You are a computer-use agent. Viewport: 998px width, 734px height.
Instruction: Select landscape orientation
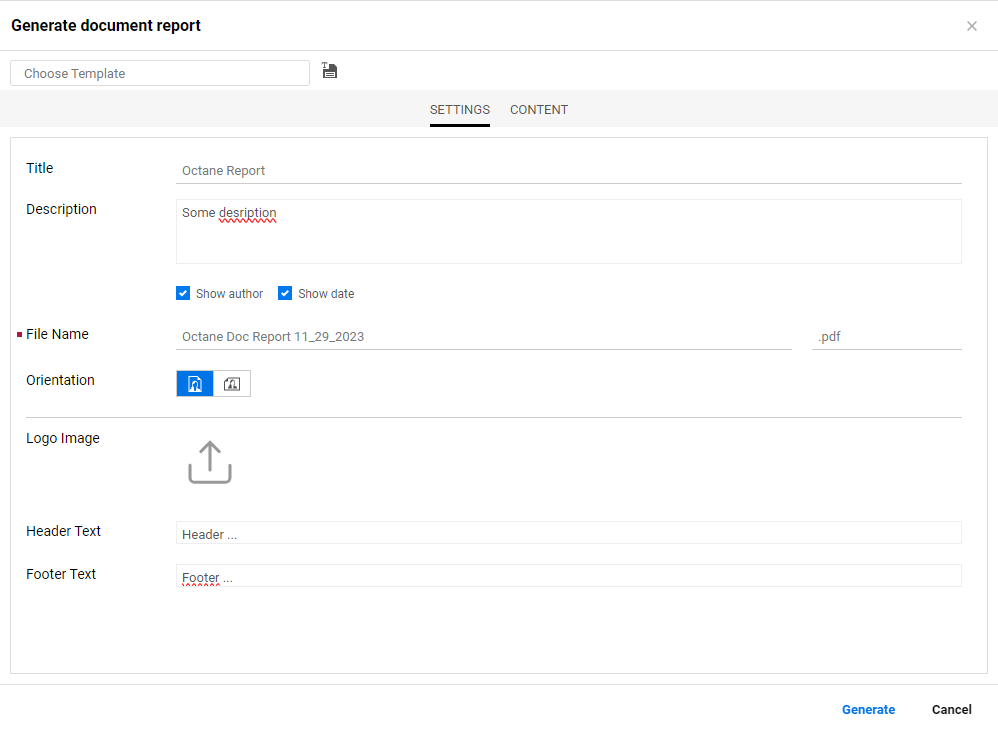point(232,384)
